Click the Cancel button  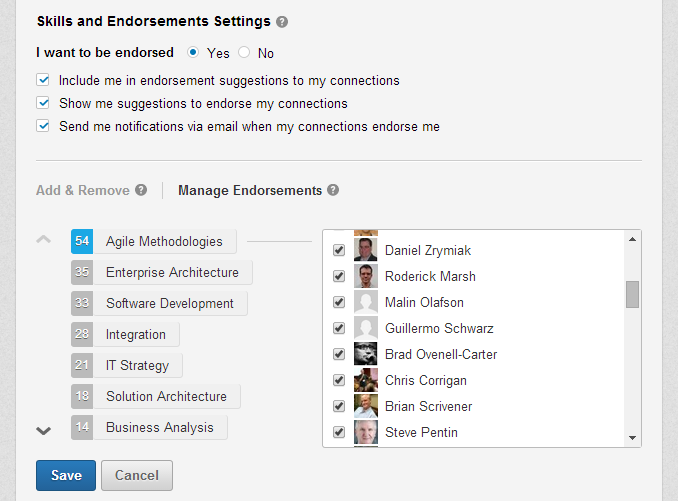pyautogui.click(x=137, y=475)
